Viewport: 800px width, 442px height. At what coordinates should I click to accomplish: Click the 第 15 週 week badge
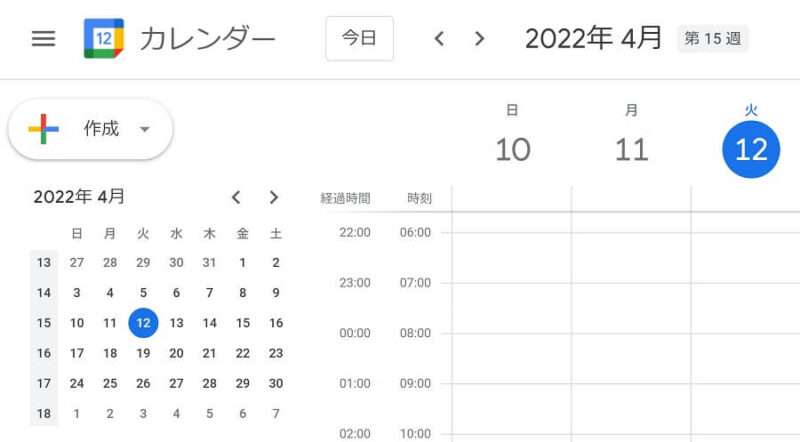[712, 38]
